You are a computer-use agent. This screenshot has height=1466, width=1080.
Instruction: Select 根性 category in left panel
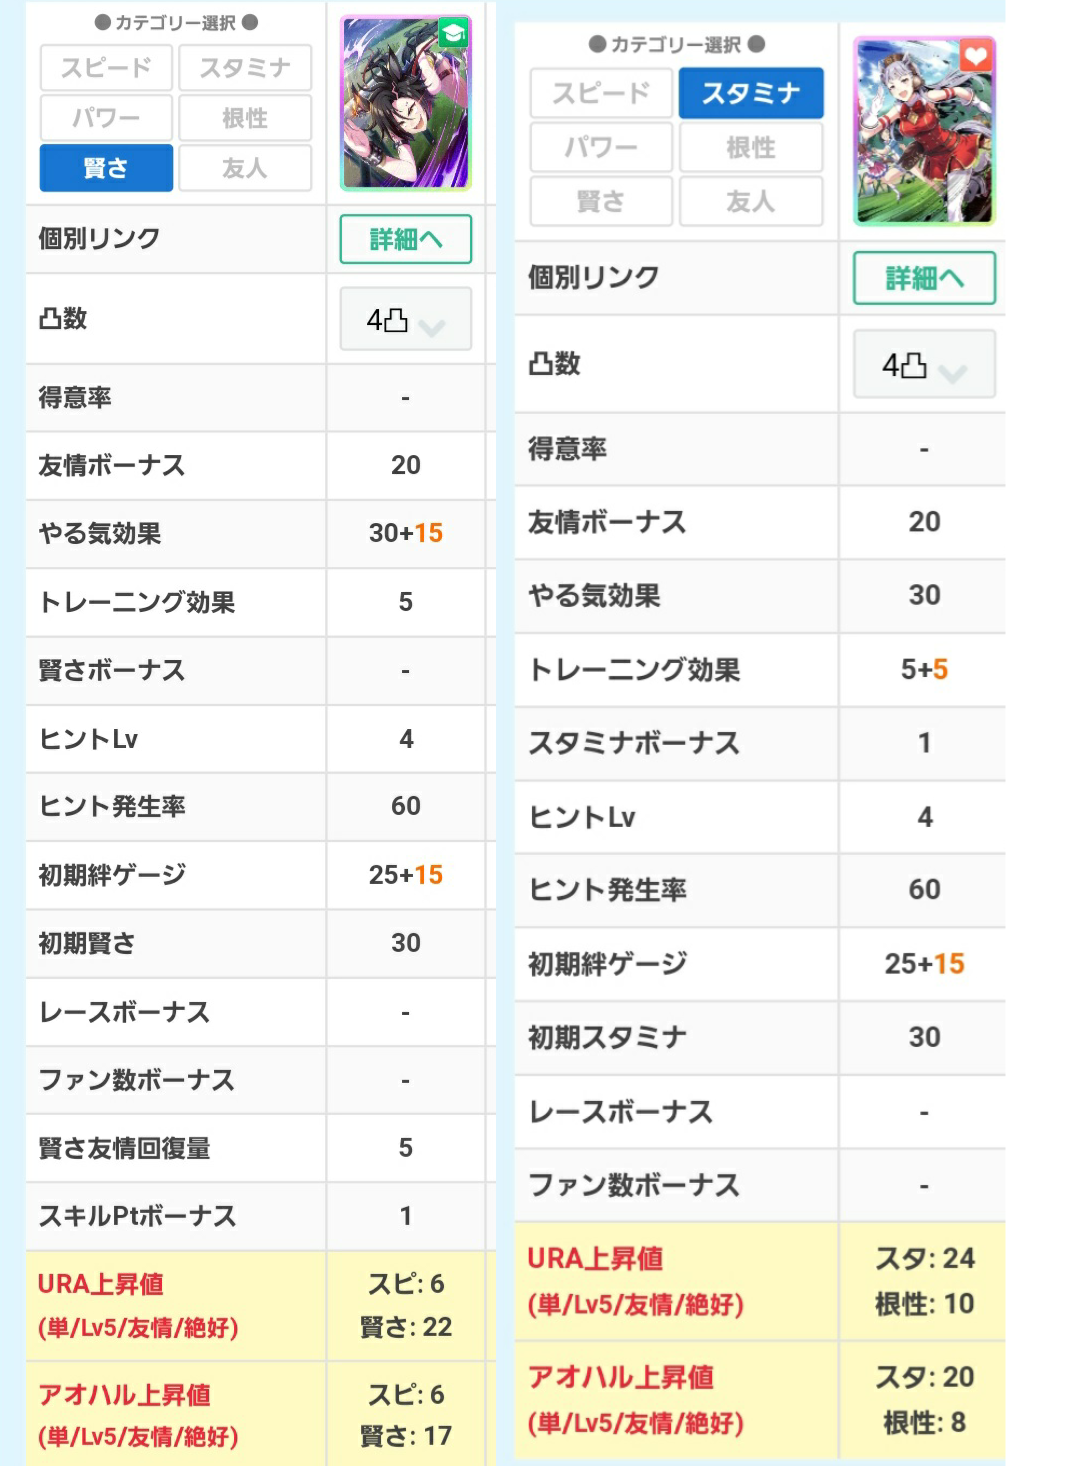point(245,118)
